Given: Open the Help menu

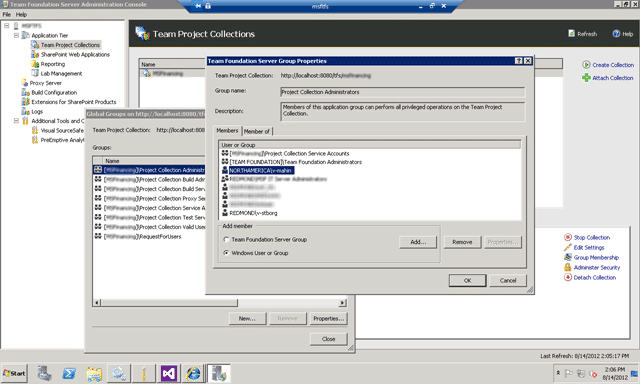Looking at the screenshot, I should [x=21, y=14].
